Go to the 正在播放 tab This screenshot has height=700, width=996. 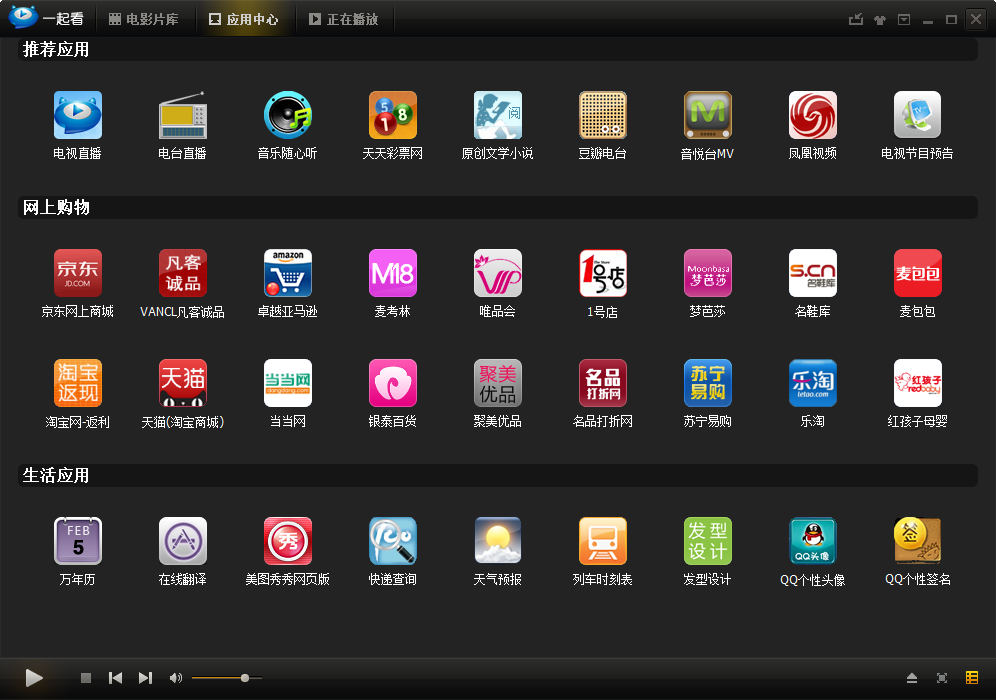pyautogui.click(x=344, y=19)
